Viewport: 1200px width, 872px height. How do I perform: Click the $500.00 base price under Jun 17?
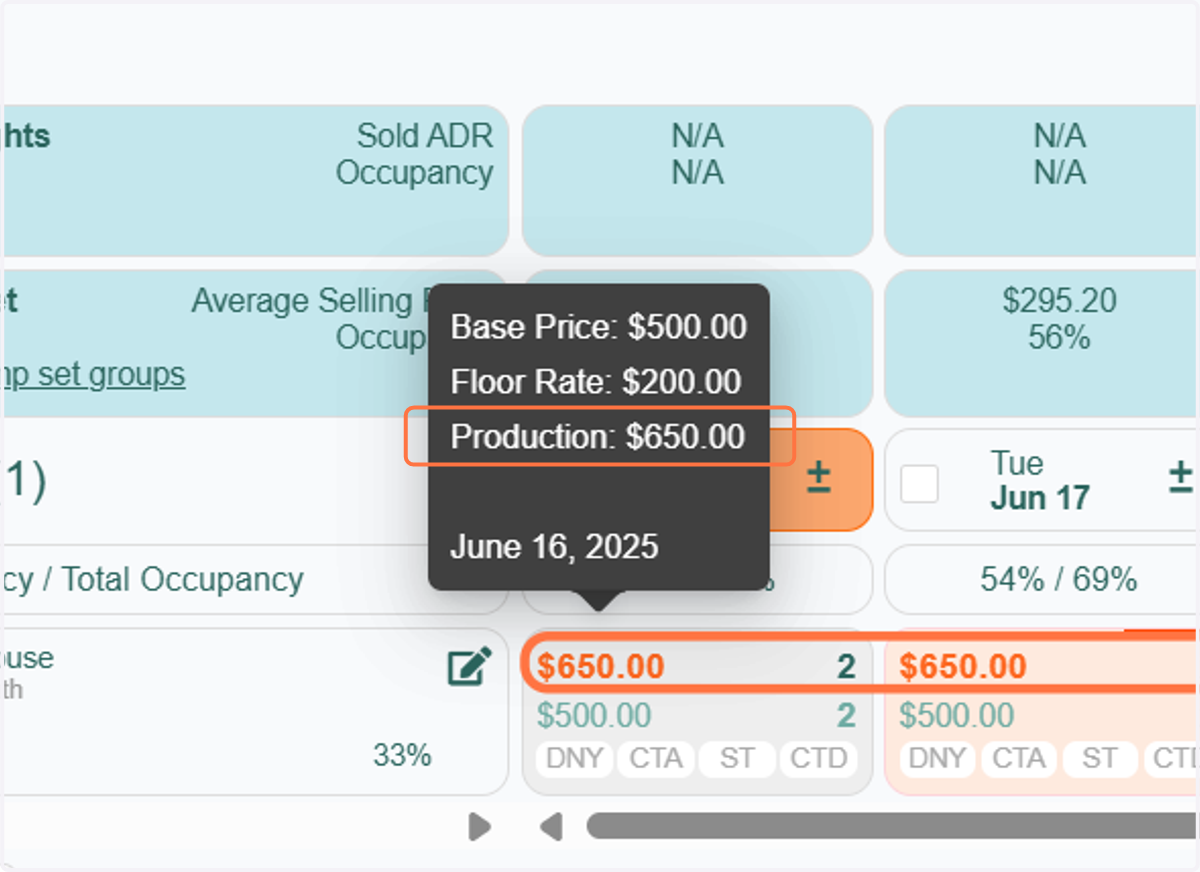click(x=956, y=715)
